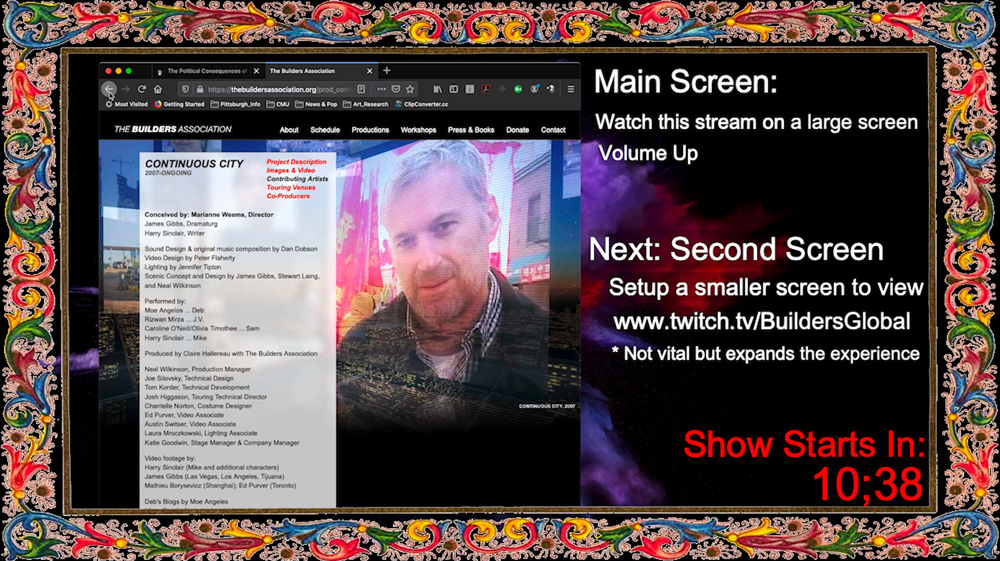Toggle reader view icon in address bar
1000x561 pixels.
point(361,89)
